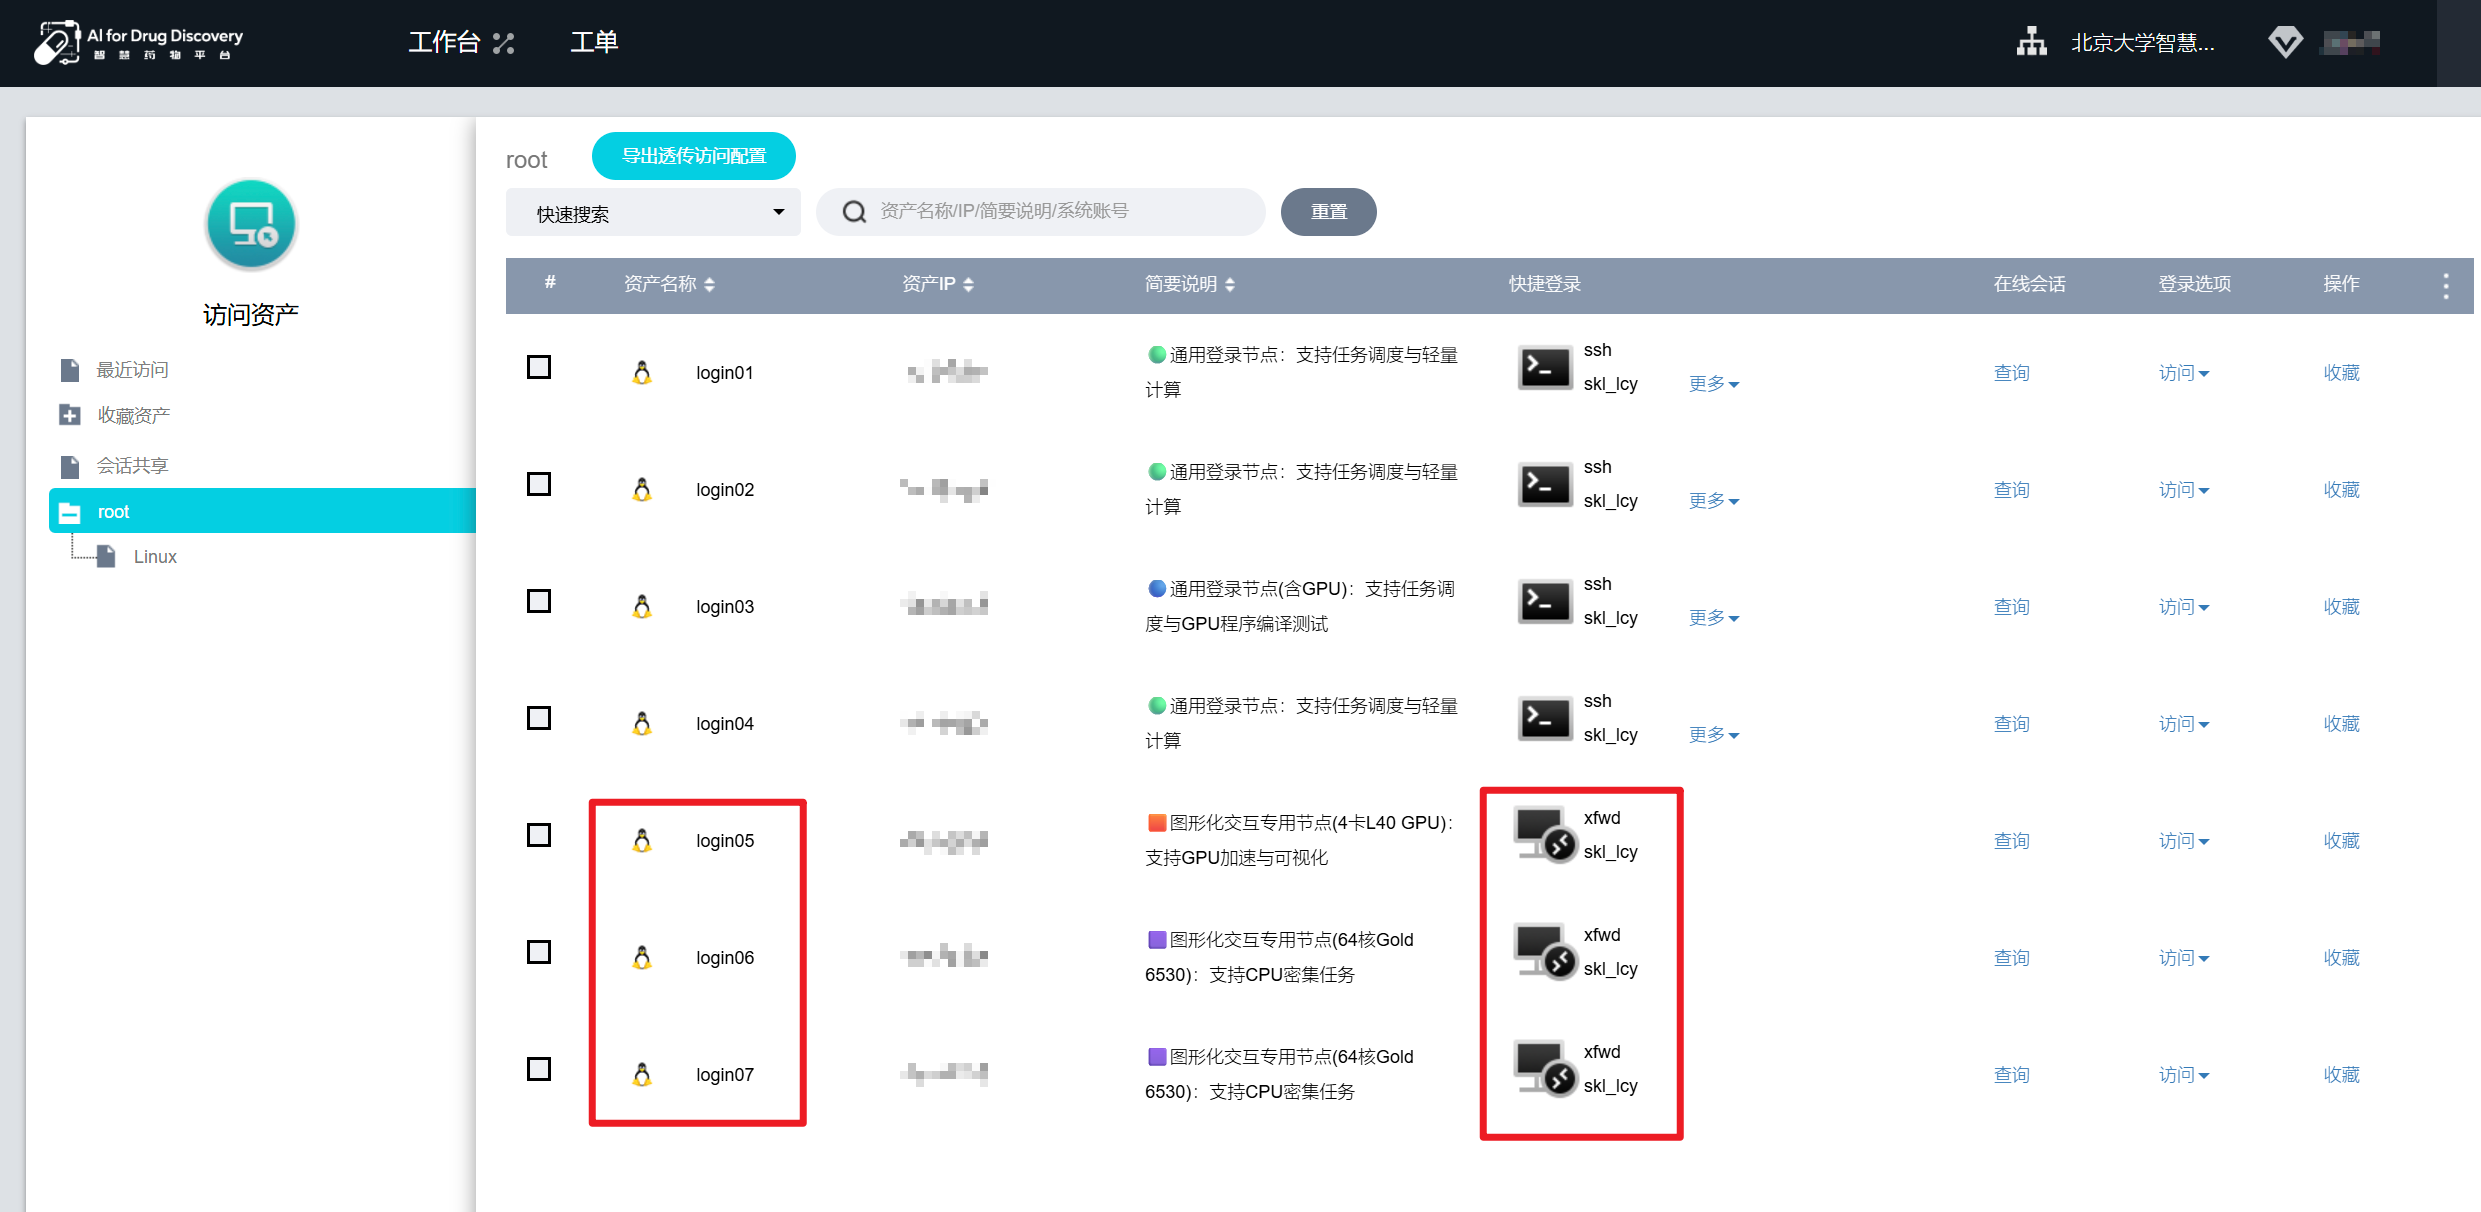
Task: Click the Linux penguin icon for login01
Action: (x=642, y=372)
